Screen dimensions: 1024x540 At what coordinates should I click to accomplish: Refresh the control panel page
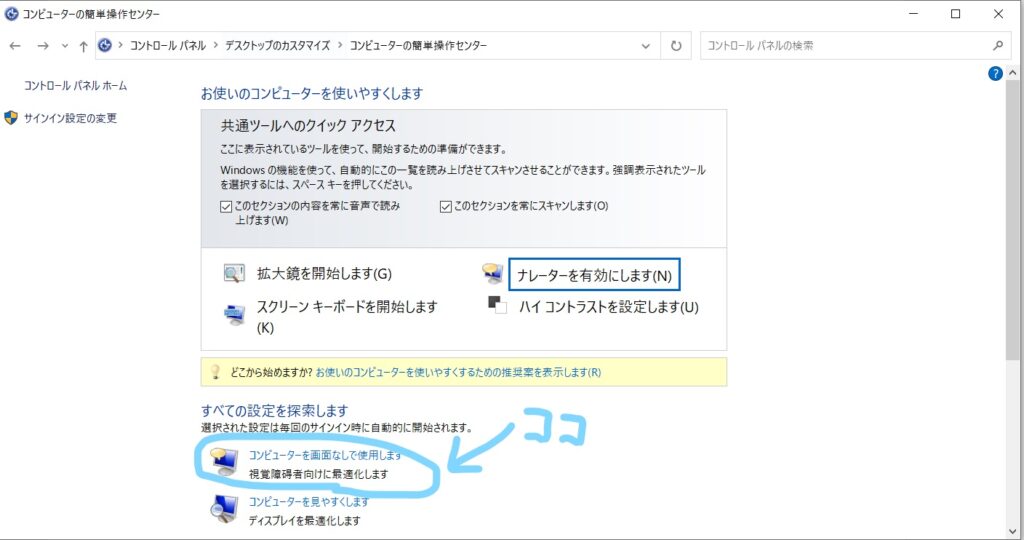(x=676, y=46)
